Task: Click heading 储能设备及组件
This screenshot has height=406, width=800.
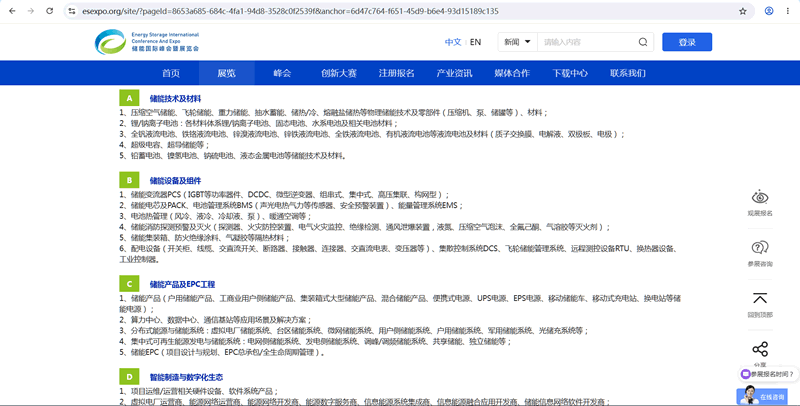Action: pos(175,181)
